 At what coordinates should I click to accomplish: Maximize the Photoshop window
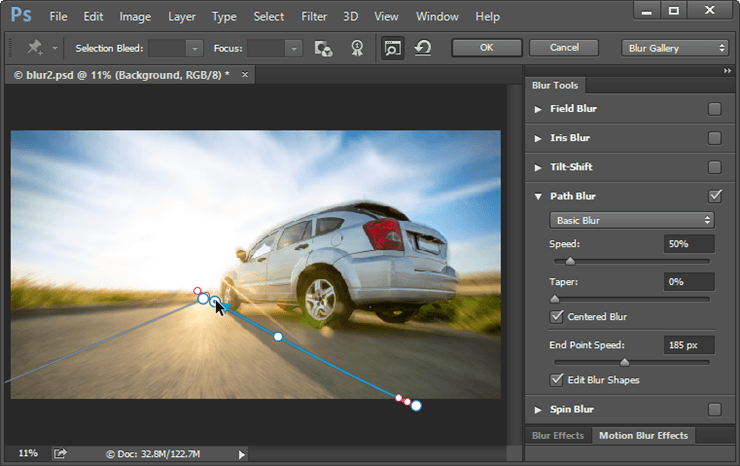pos(674,11)
